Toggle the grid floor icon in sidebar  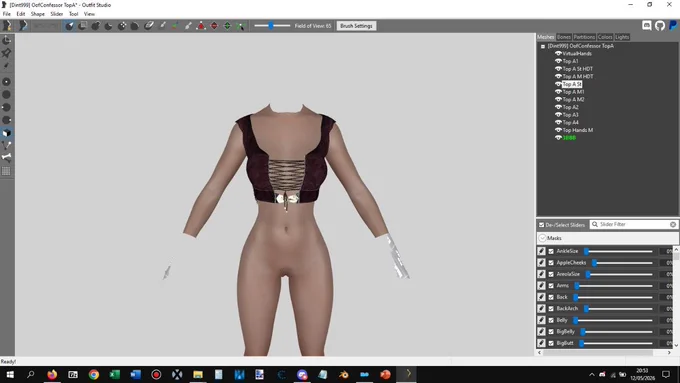coord(7,171)
